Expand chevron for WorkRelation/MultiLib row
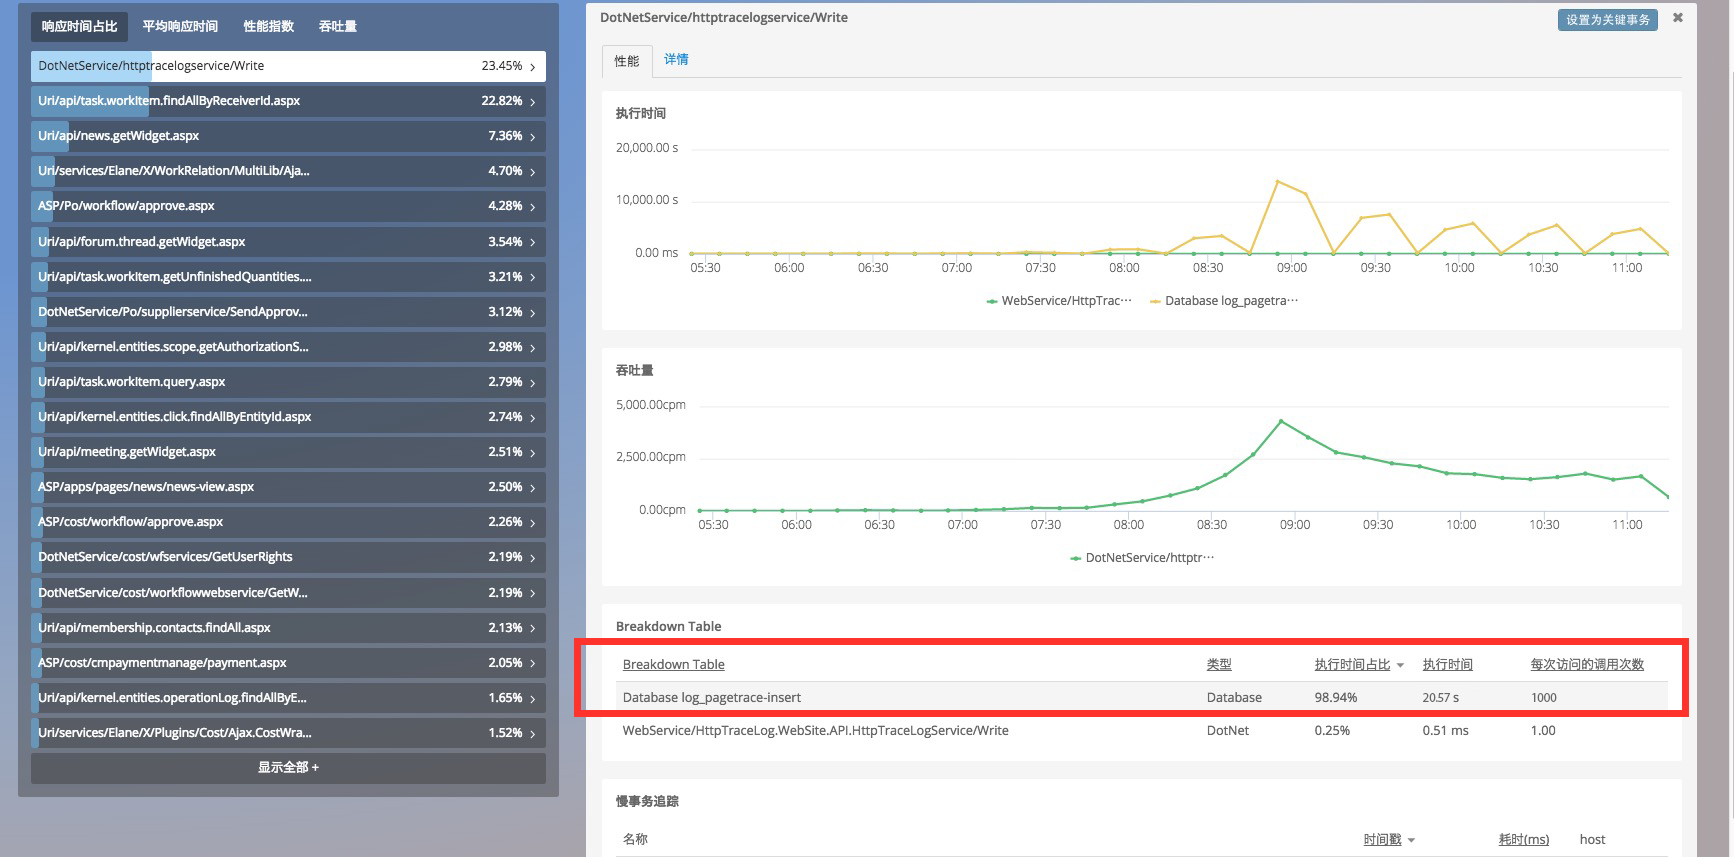This screenshot has width=1734, height=857. point(532,172)
